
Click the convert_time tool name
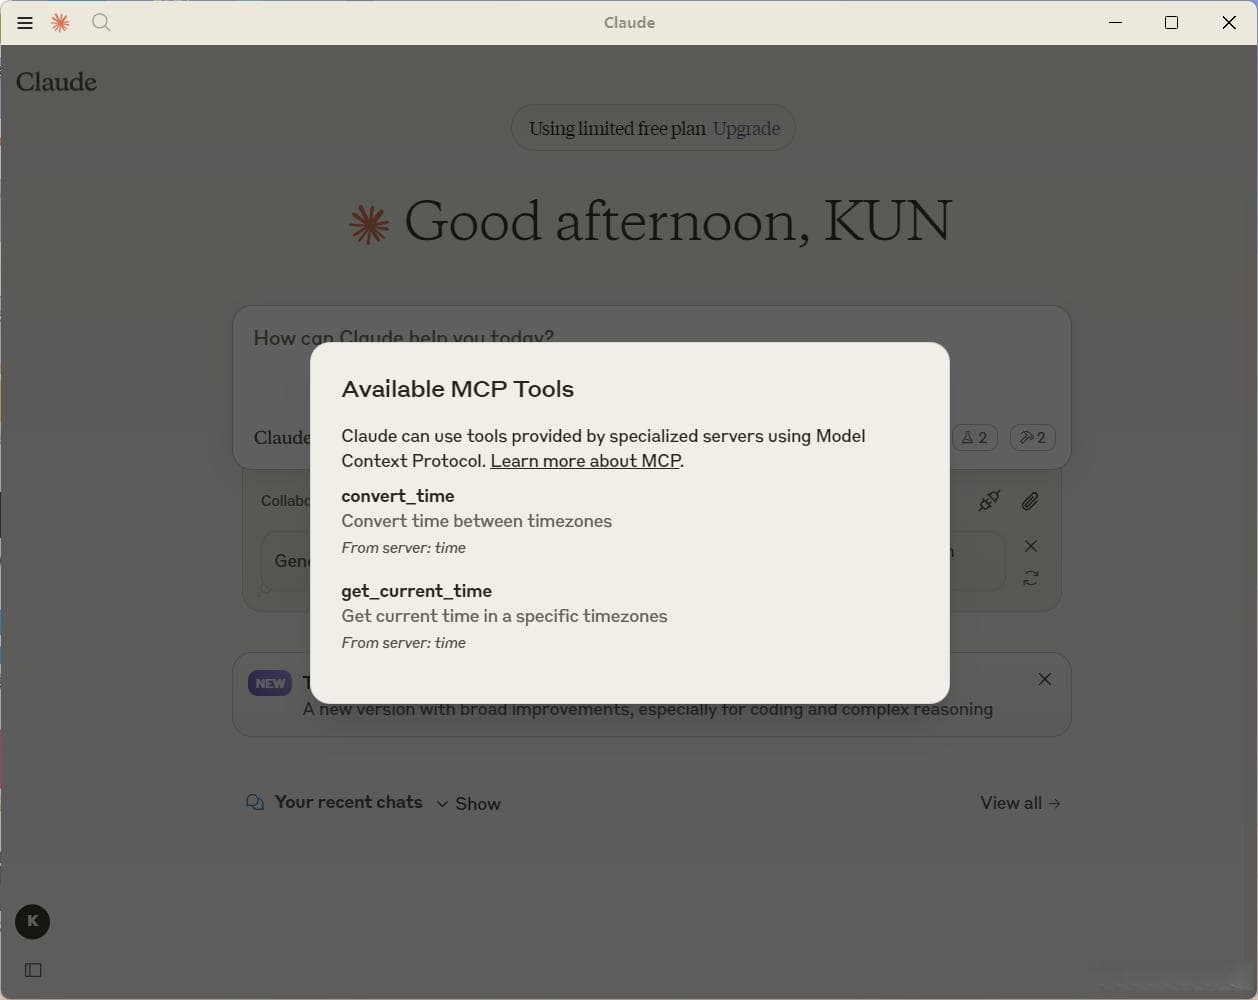(x=398, y=496)
